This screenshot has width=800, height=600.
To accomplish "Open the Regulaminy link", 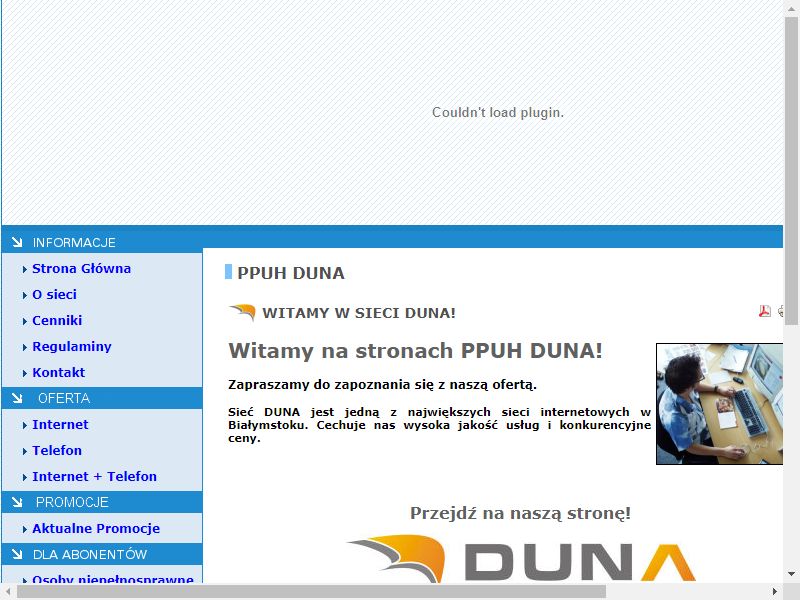I will [x=71, y=346].
